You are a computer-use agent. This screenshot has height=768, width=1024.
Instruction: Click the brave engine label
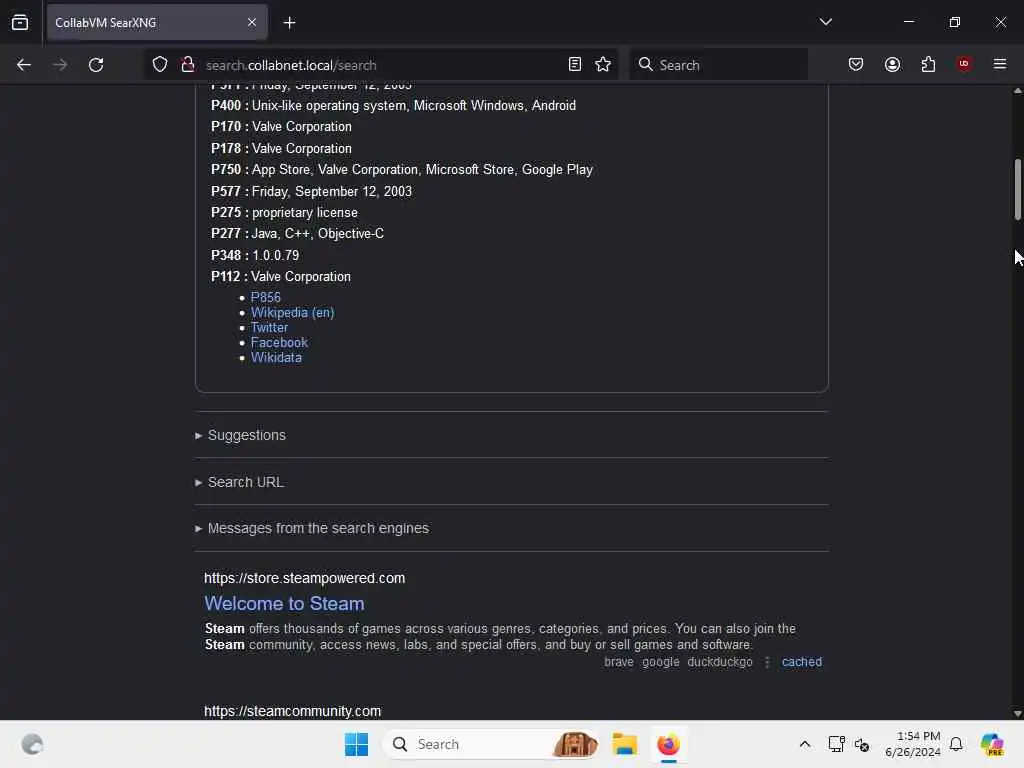coord(618,662)
